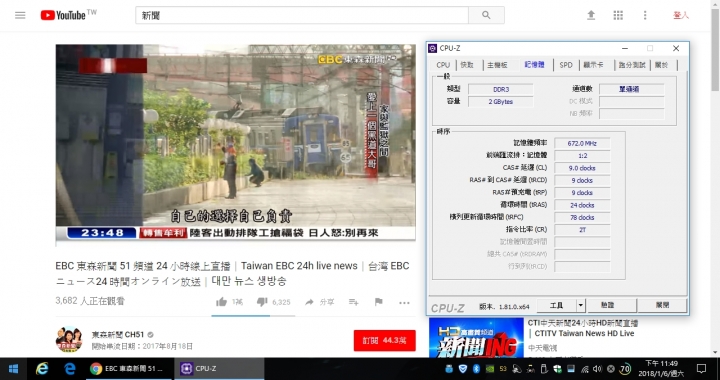Open the Wi-Fi network tray icon
720x380 pixels.
585,369
